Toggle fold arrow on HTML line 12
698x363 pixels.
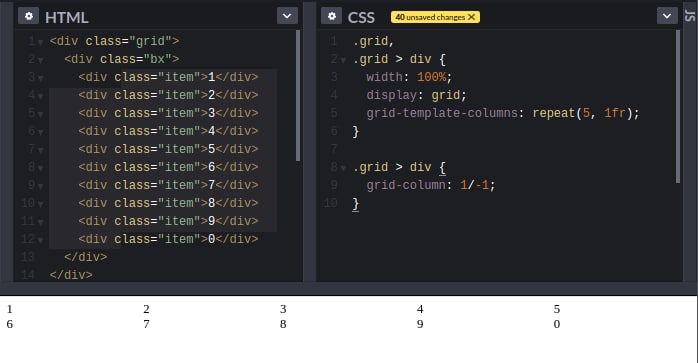(x=41, y=240)
